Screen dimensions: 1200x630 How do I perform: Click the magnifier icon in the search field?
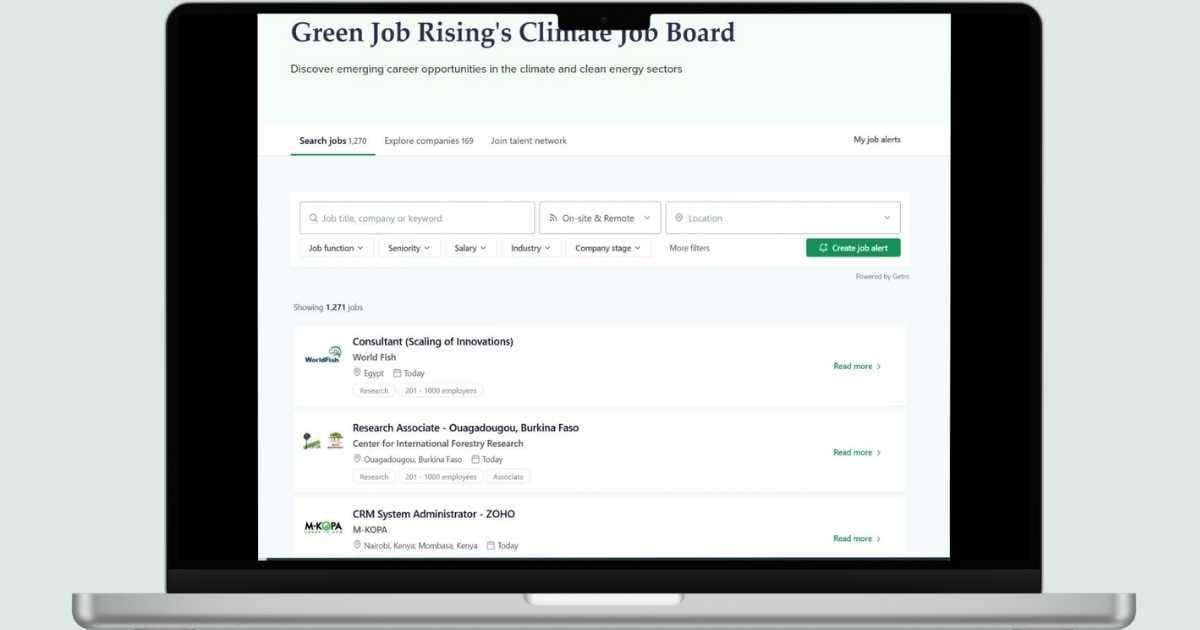(x=313, y=218)
